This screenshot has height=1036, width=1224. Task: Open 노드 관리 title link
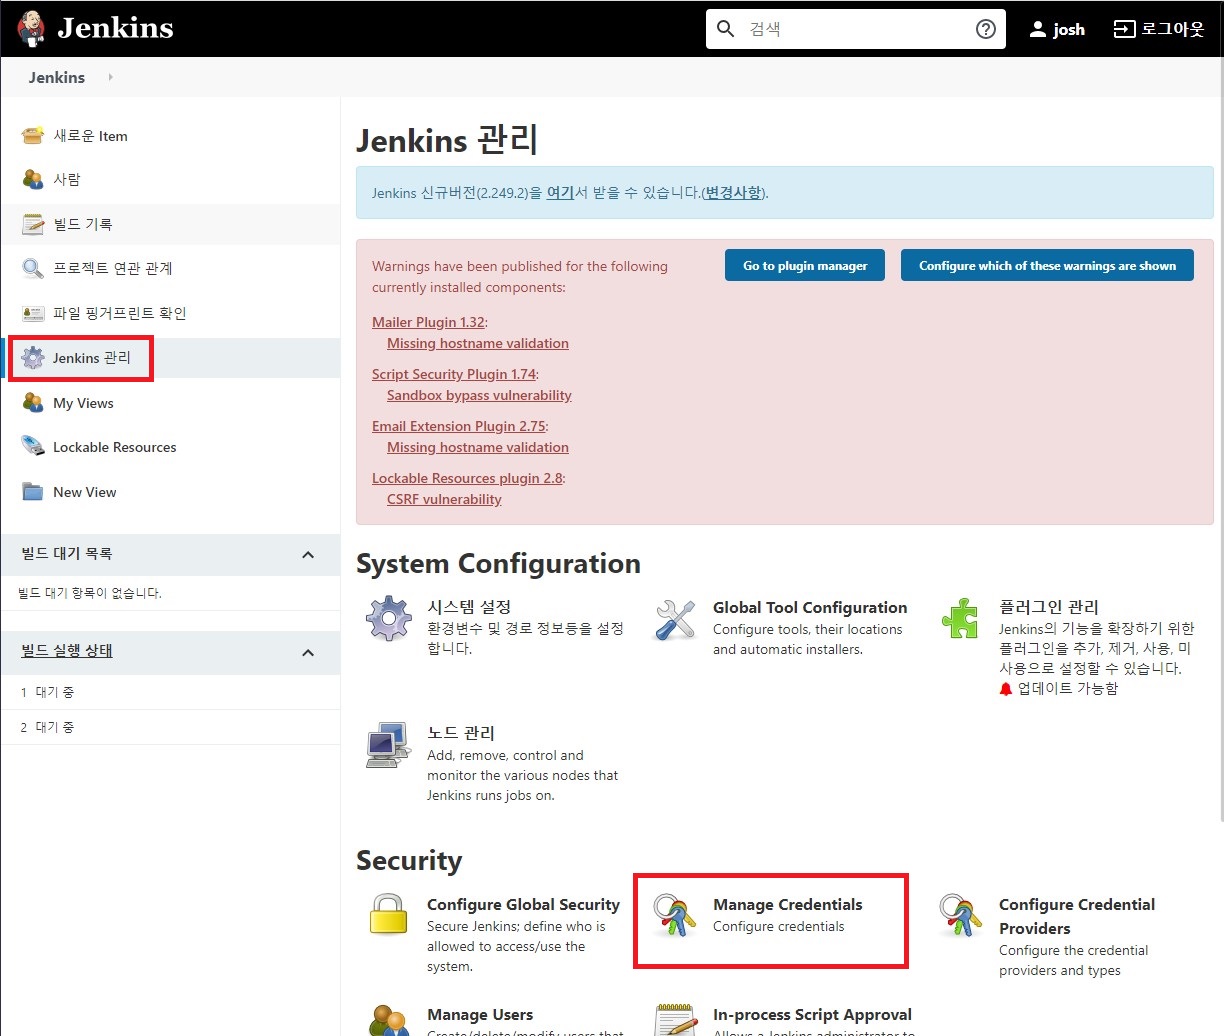pos(461,733)
